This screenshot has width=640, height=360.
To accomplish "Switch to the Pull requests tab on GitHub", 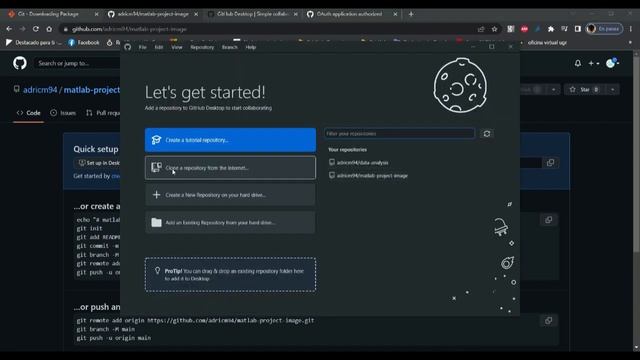I will pos(103,113).
